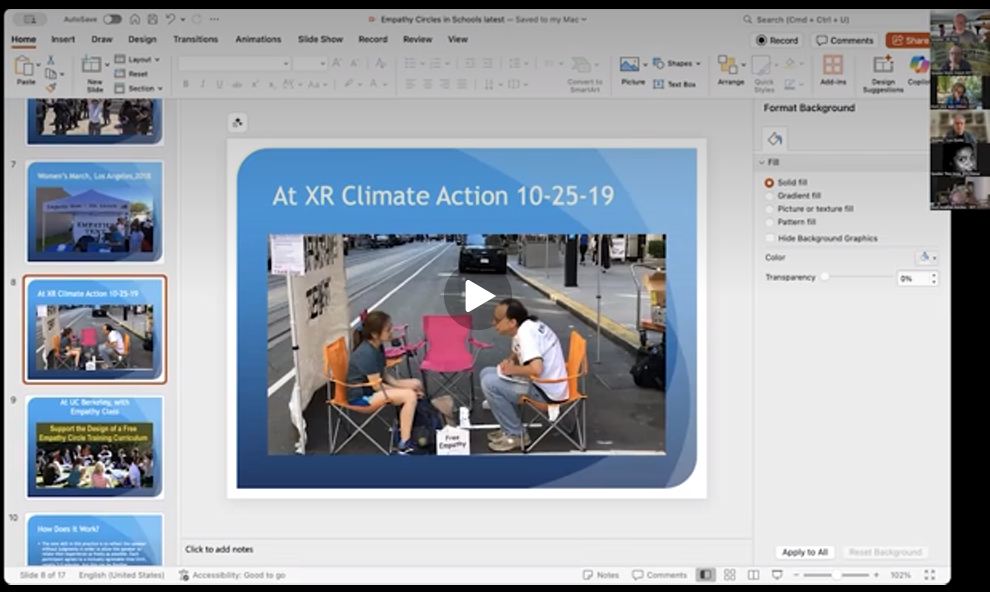Open the Section dropdown
The image size is (990, 592).
(x=139, y=88)
